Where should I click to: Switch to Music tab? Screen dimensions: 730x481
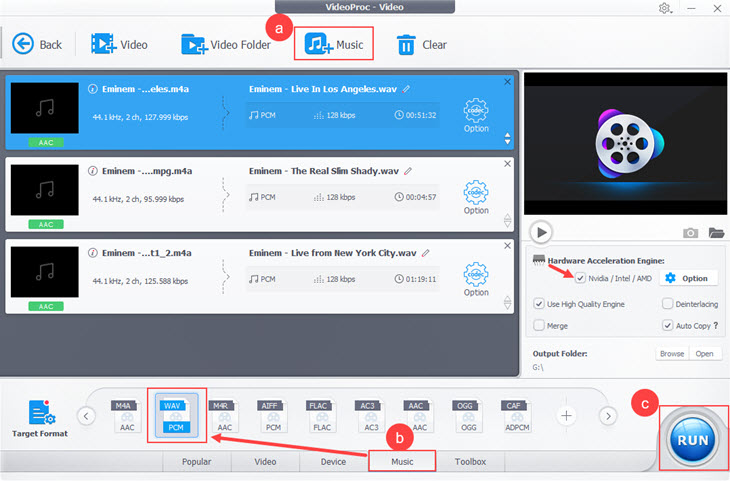pyautogui.click(x=402, y=461)
